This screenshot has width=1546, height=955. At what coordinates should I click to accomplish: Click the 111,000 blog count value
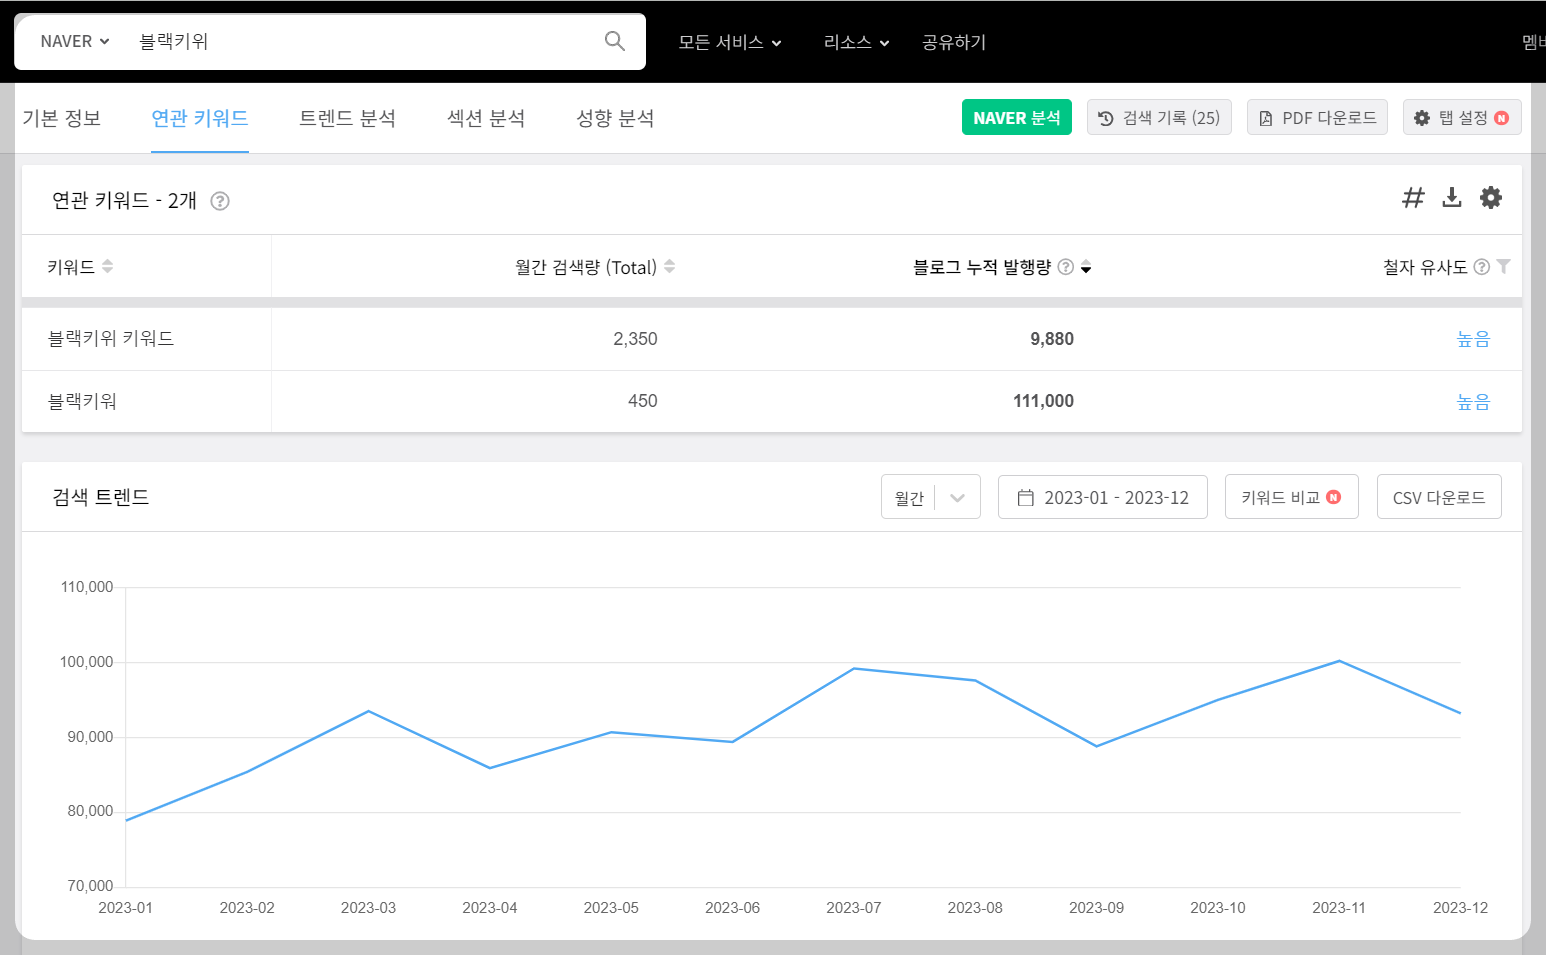point(1043,401)
